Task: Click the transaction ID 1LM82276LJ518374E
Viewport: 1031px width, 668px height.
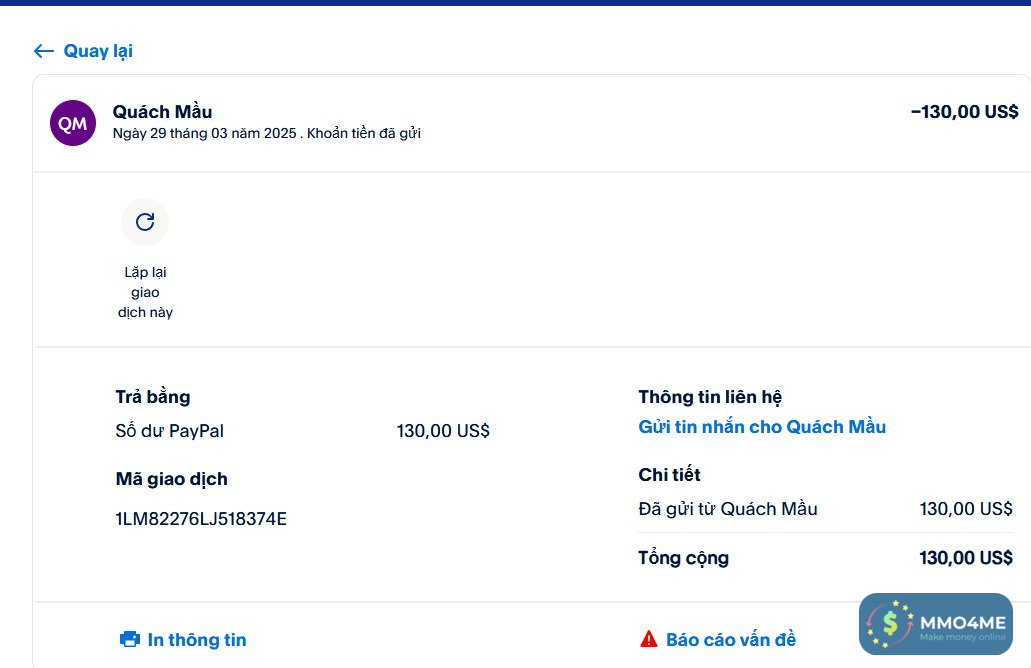Action: [x=201, y=519]
